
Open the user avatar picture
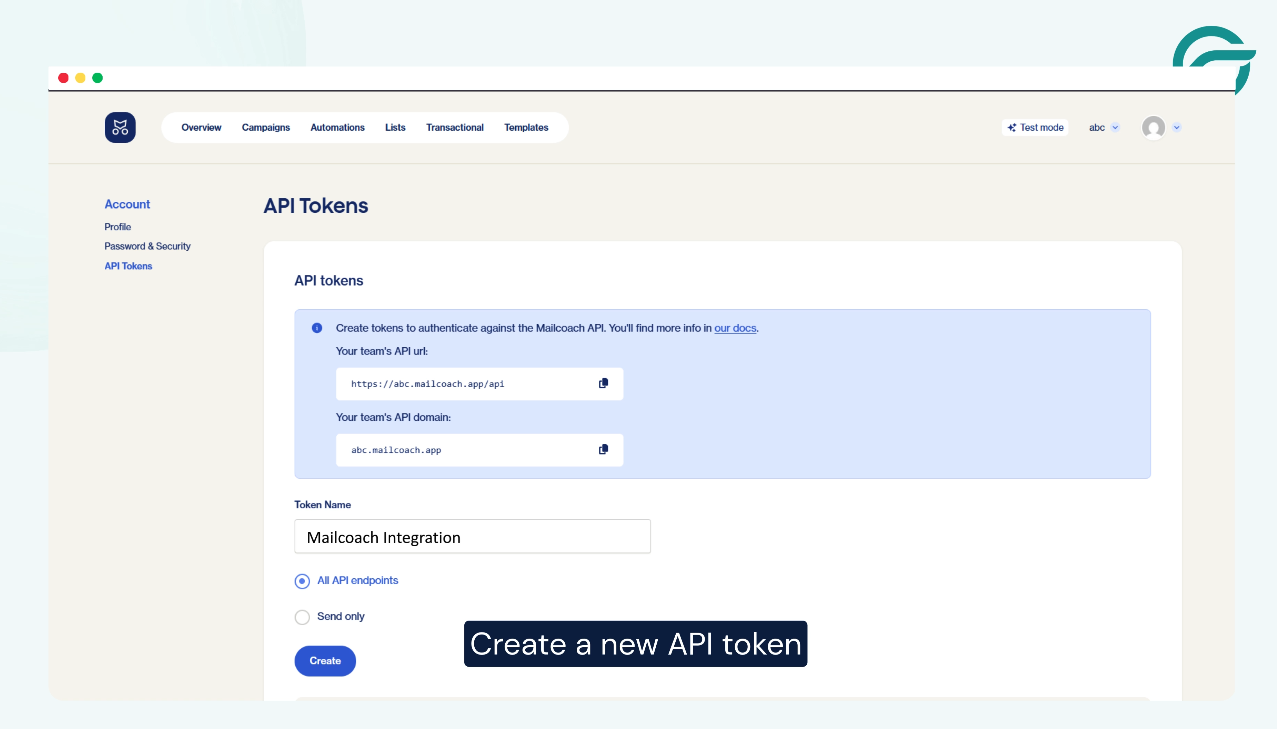(1155, 127)
